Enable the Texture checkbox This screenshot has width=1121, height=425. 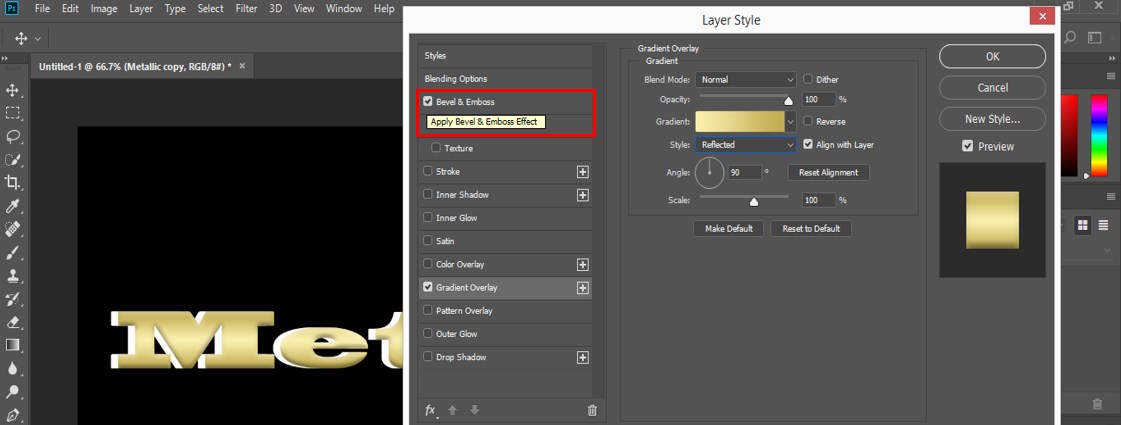tap(436, 148)
